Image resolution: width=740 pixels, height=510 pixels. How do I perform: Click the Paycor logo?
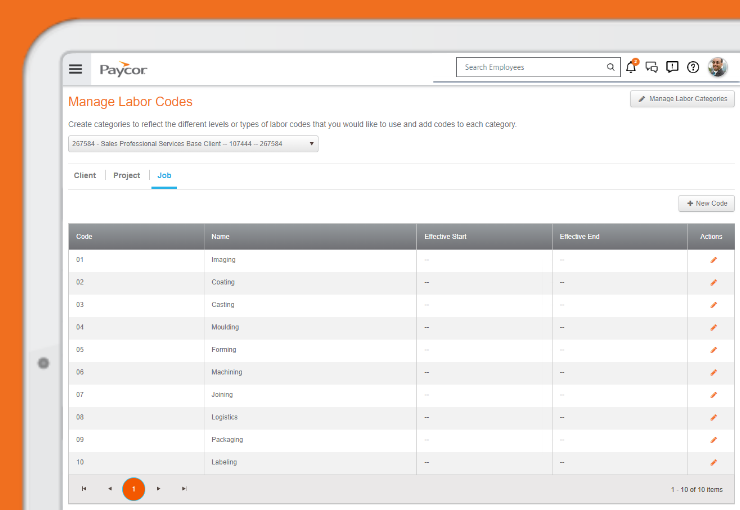point(123,69)
